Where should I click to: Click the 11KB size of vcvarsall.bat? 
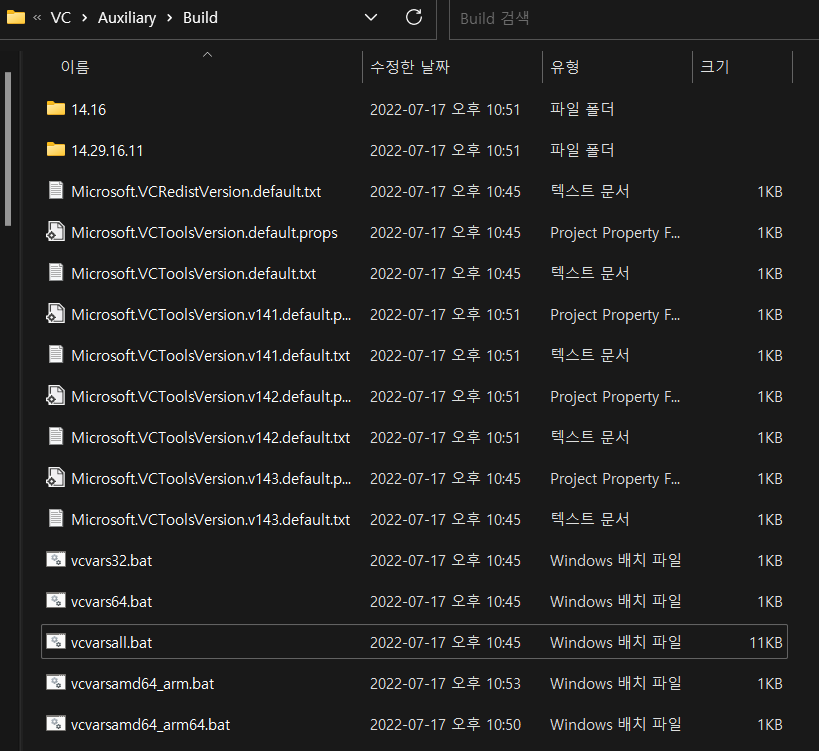[765, 643]
